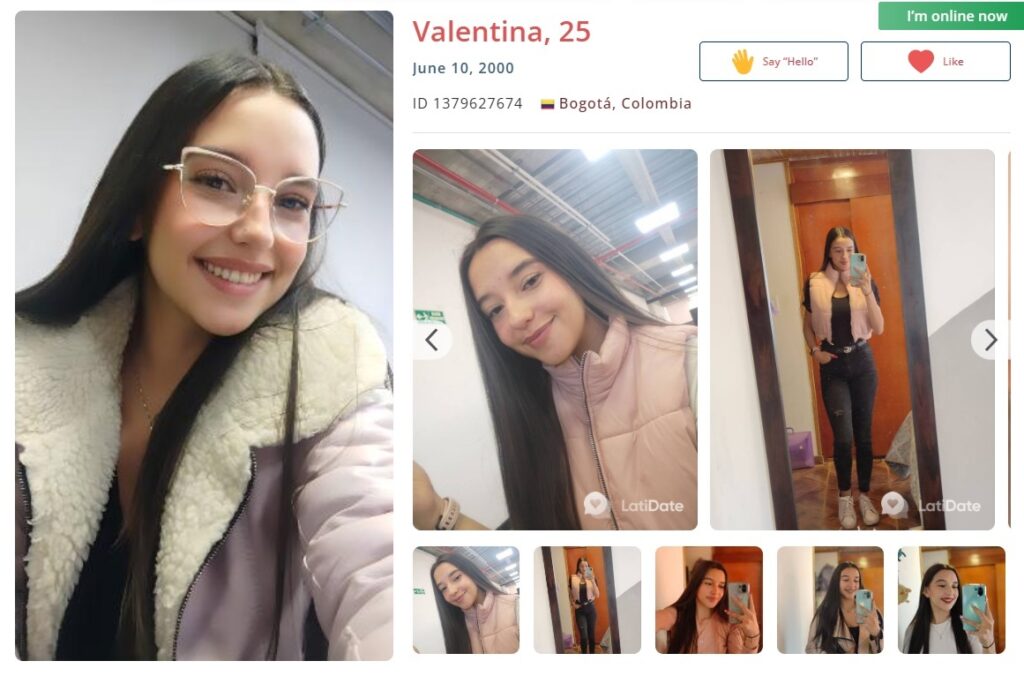Select the third small thumbnail photo
The image size is (1024, 676).
tap(709, 600)
